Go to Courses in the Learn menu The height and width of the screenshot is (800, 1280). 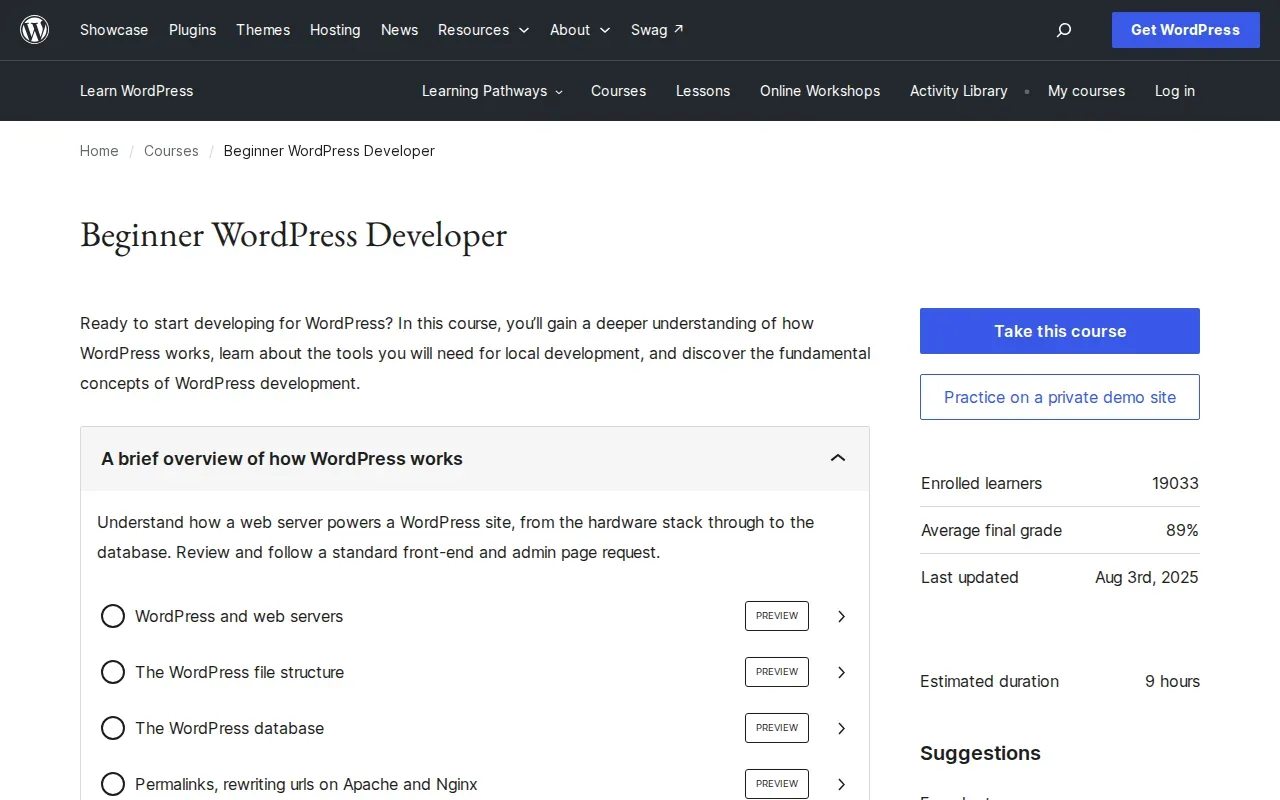(619, 91)
